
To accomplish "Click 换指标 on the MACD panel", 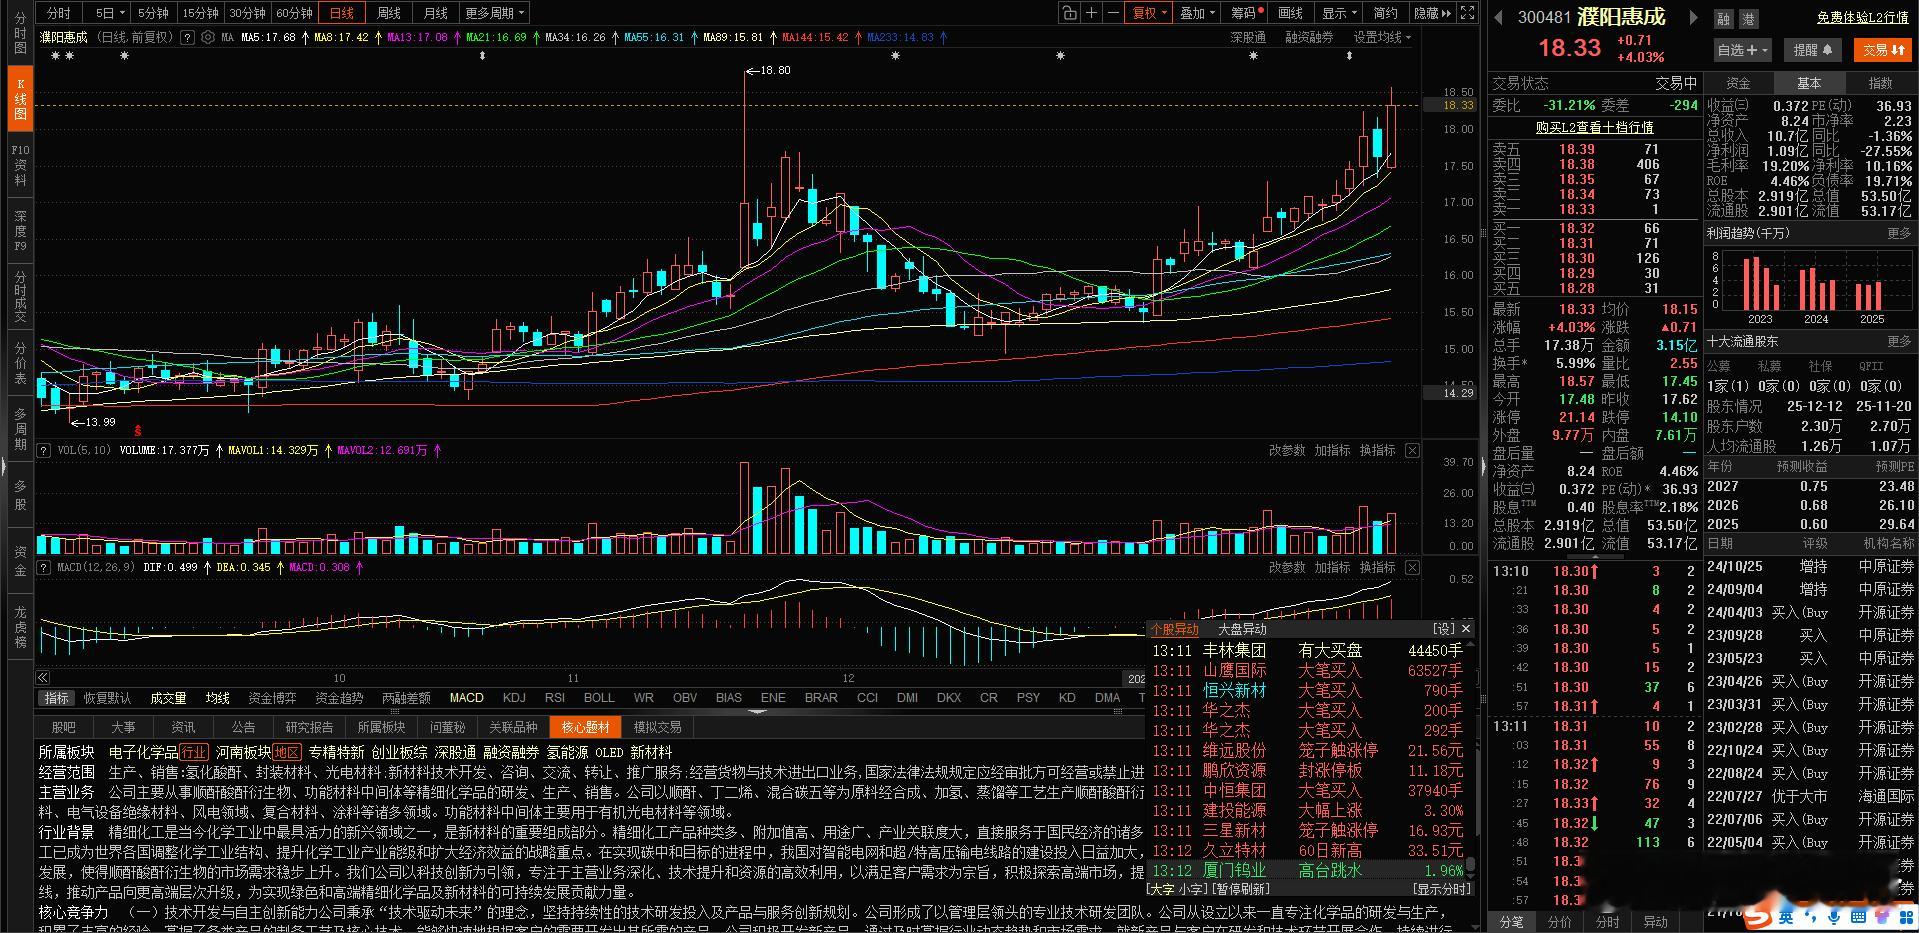I will (1377, 567).
